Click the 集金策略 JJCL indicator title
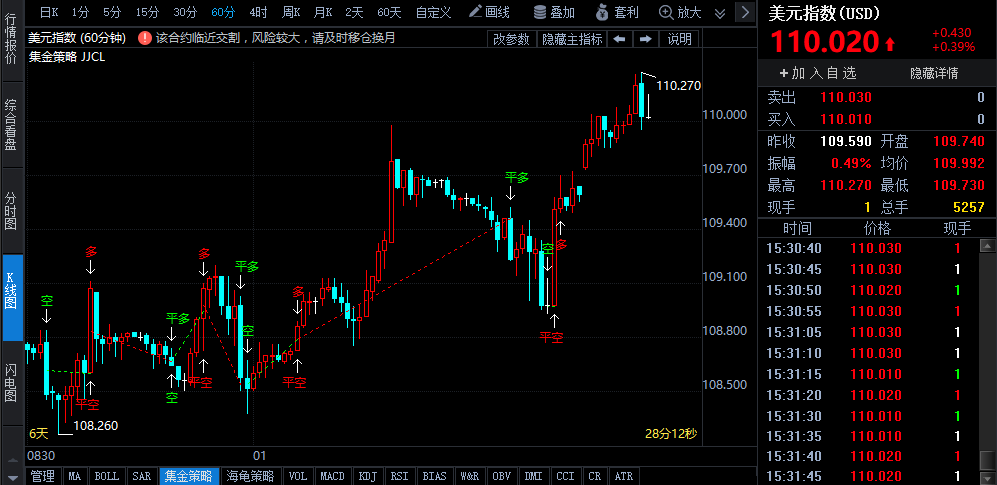 [x=67, y=57]
